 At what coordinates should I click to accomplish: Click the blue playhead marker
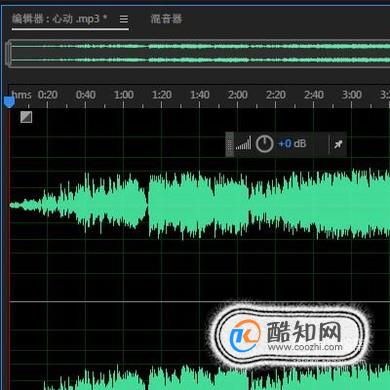pyautogui.click(x=9, y=102)
